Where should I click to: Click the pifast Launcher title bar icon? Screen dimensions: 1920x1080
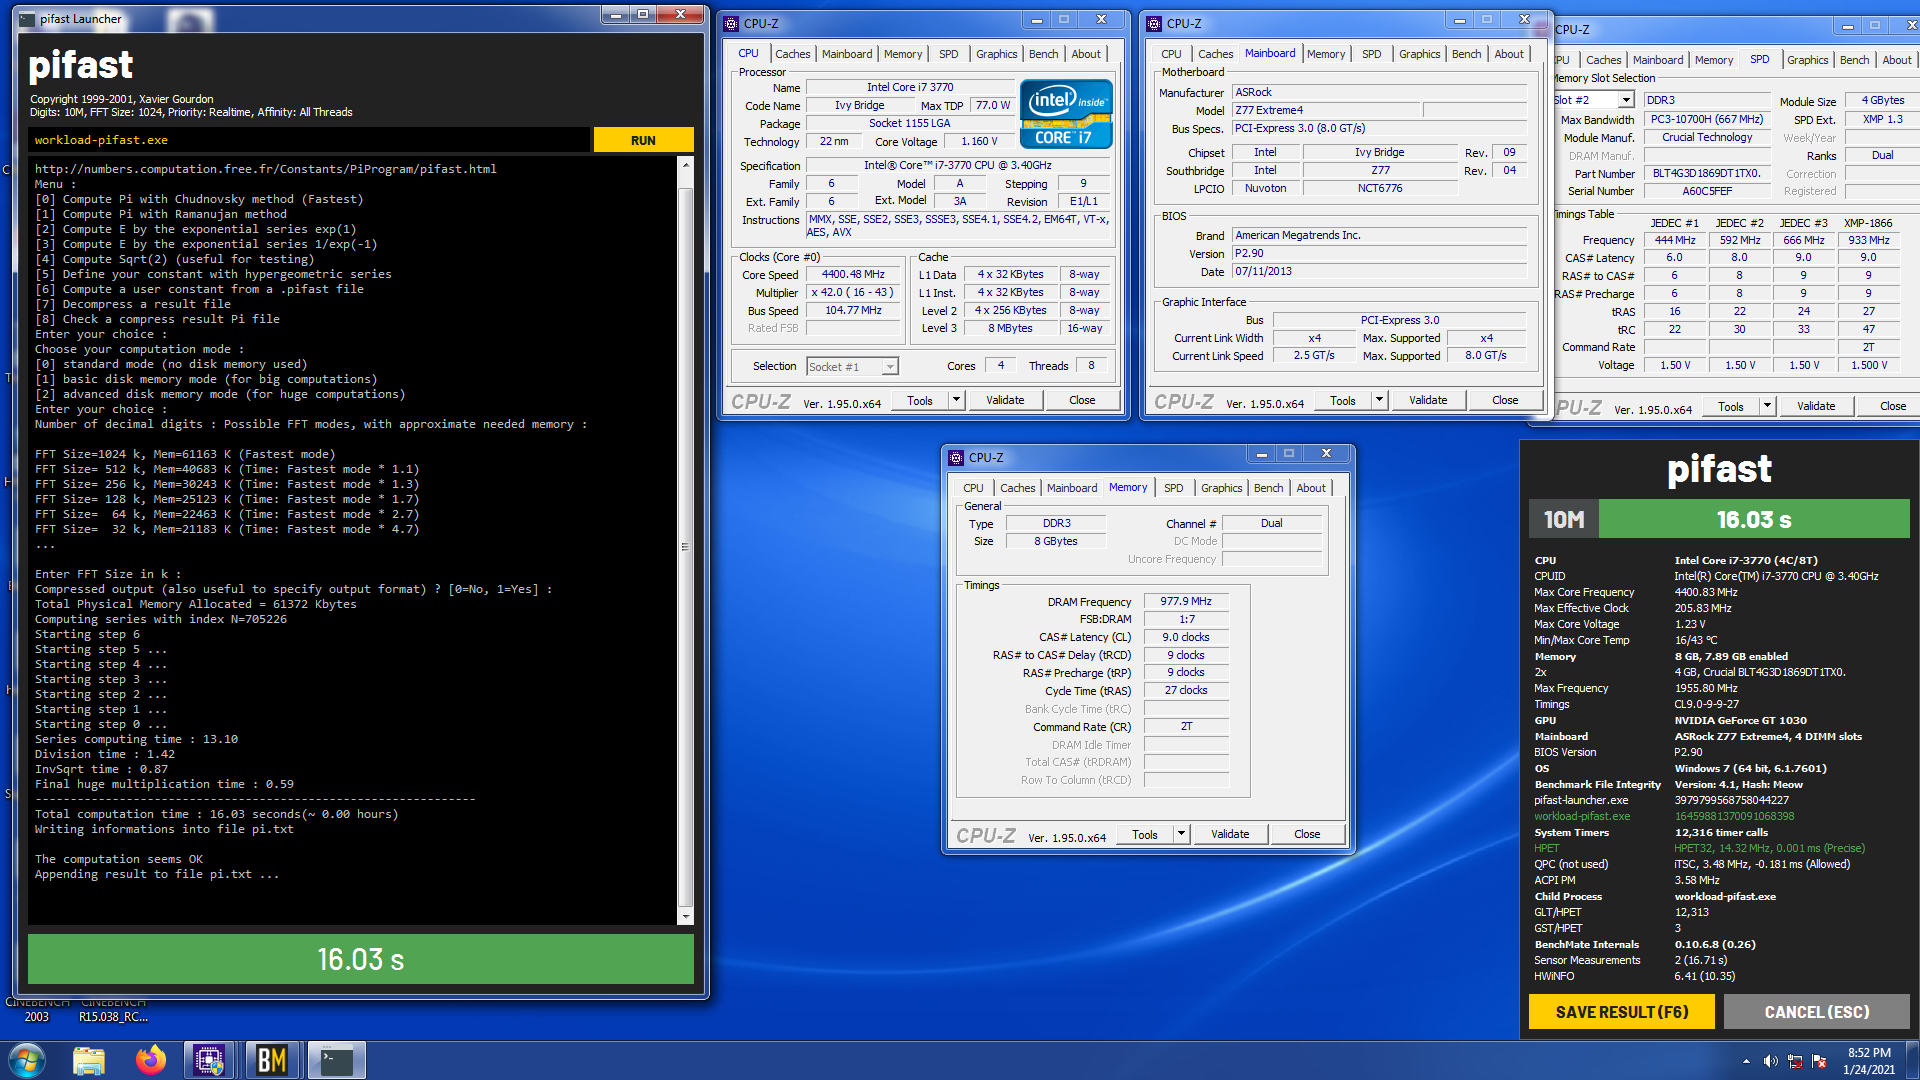(26, 19)
